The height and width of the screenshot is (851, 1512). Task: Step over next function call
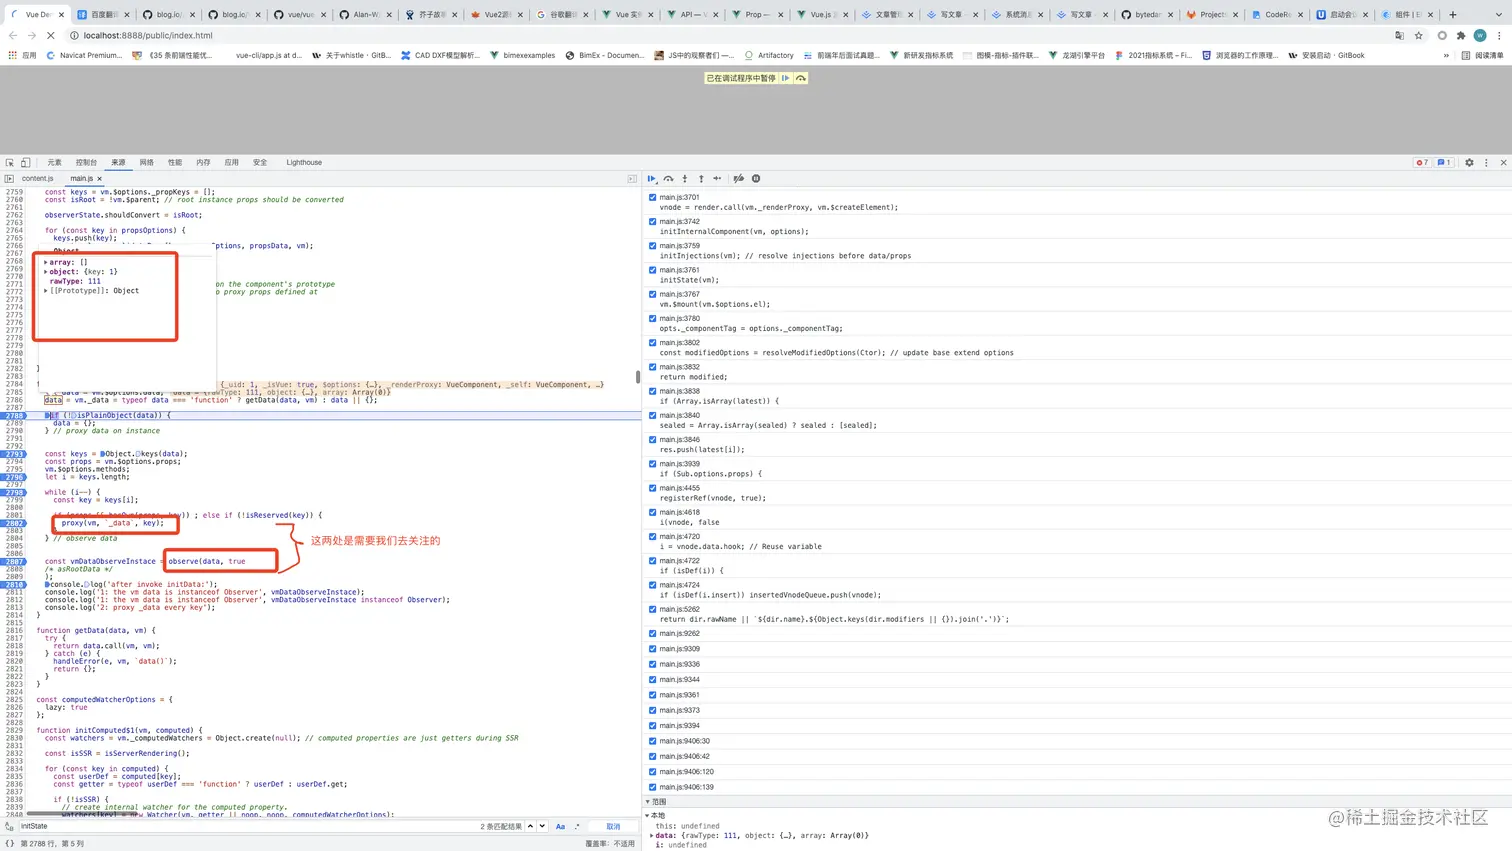(669, 179)
